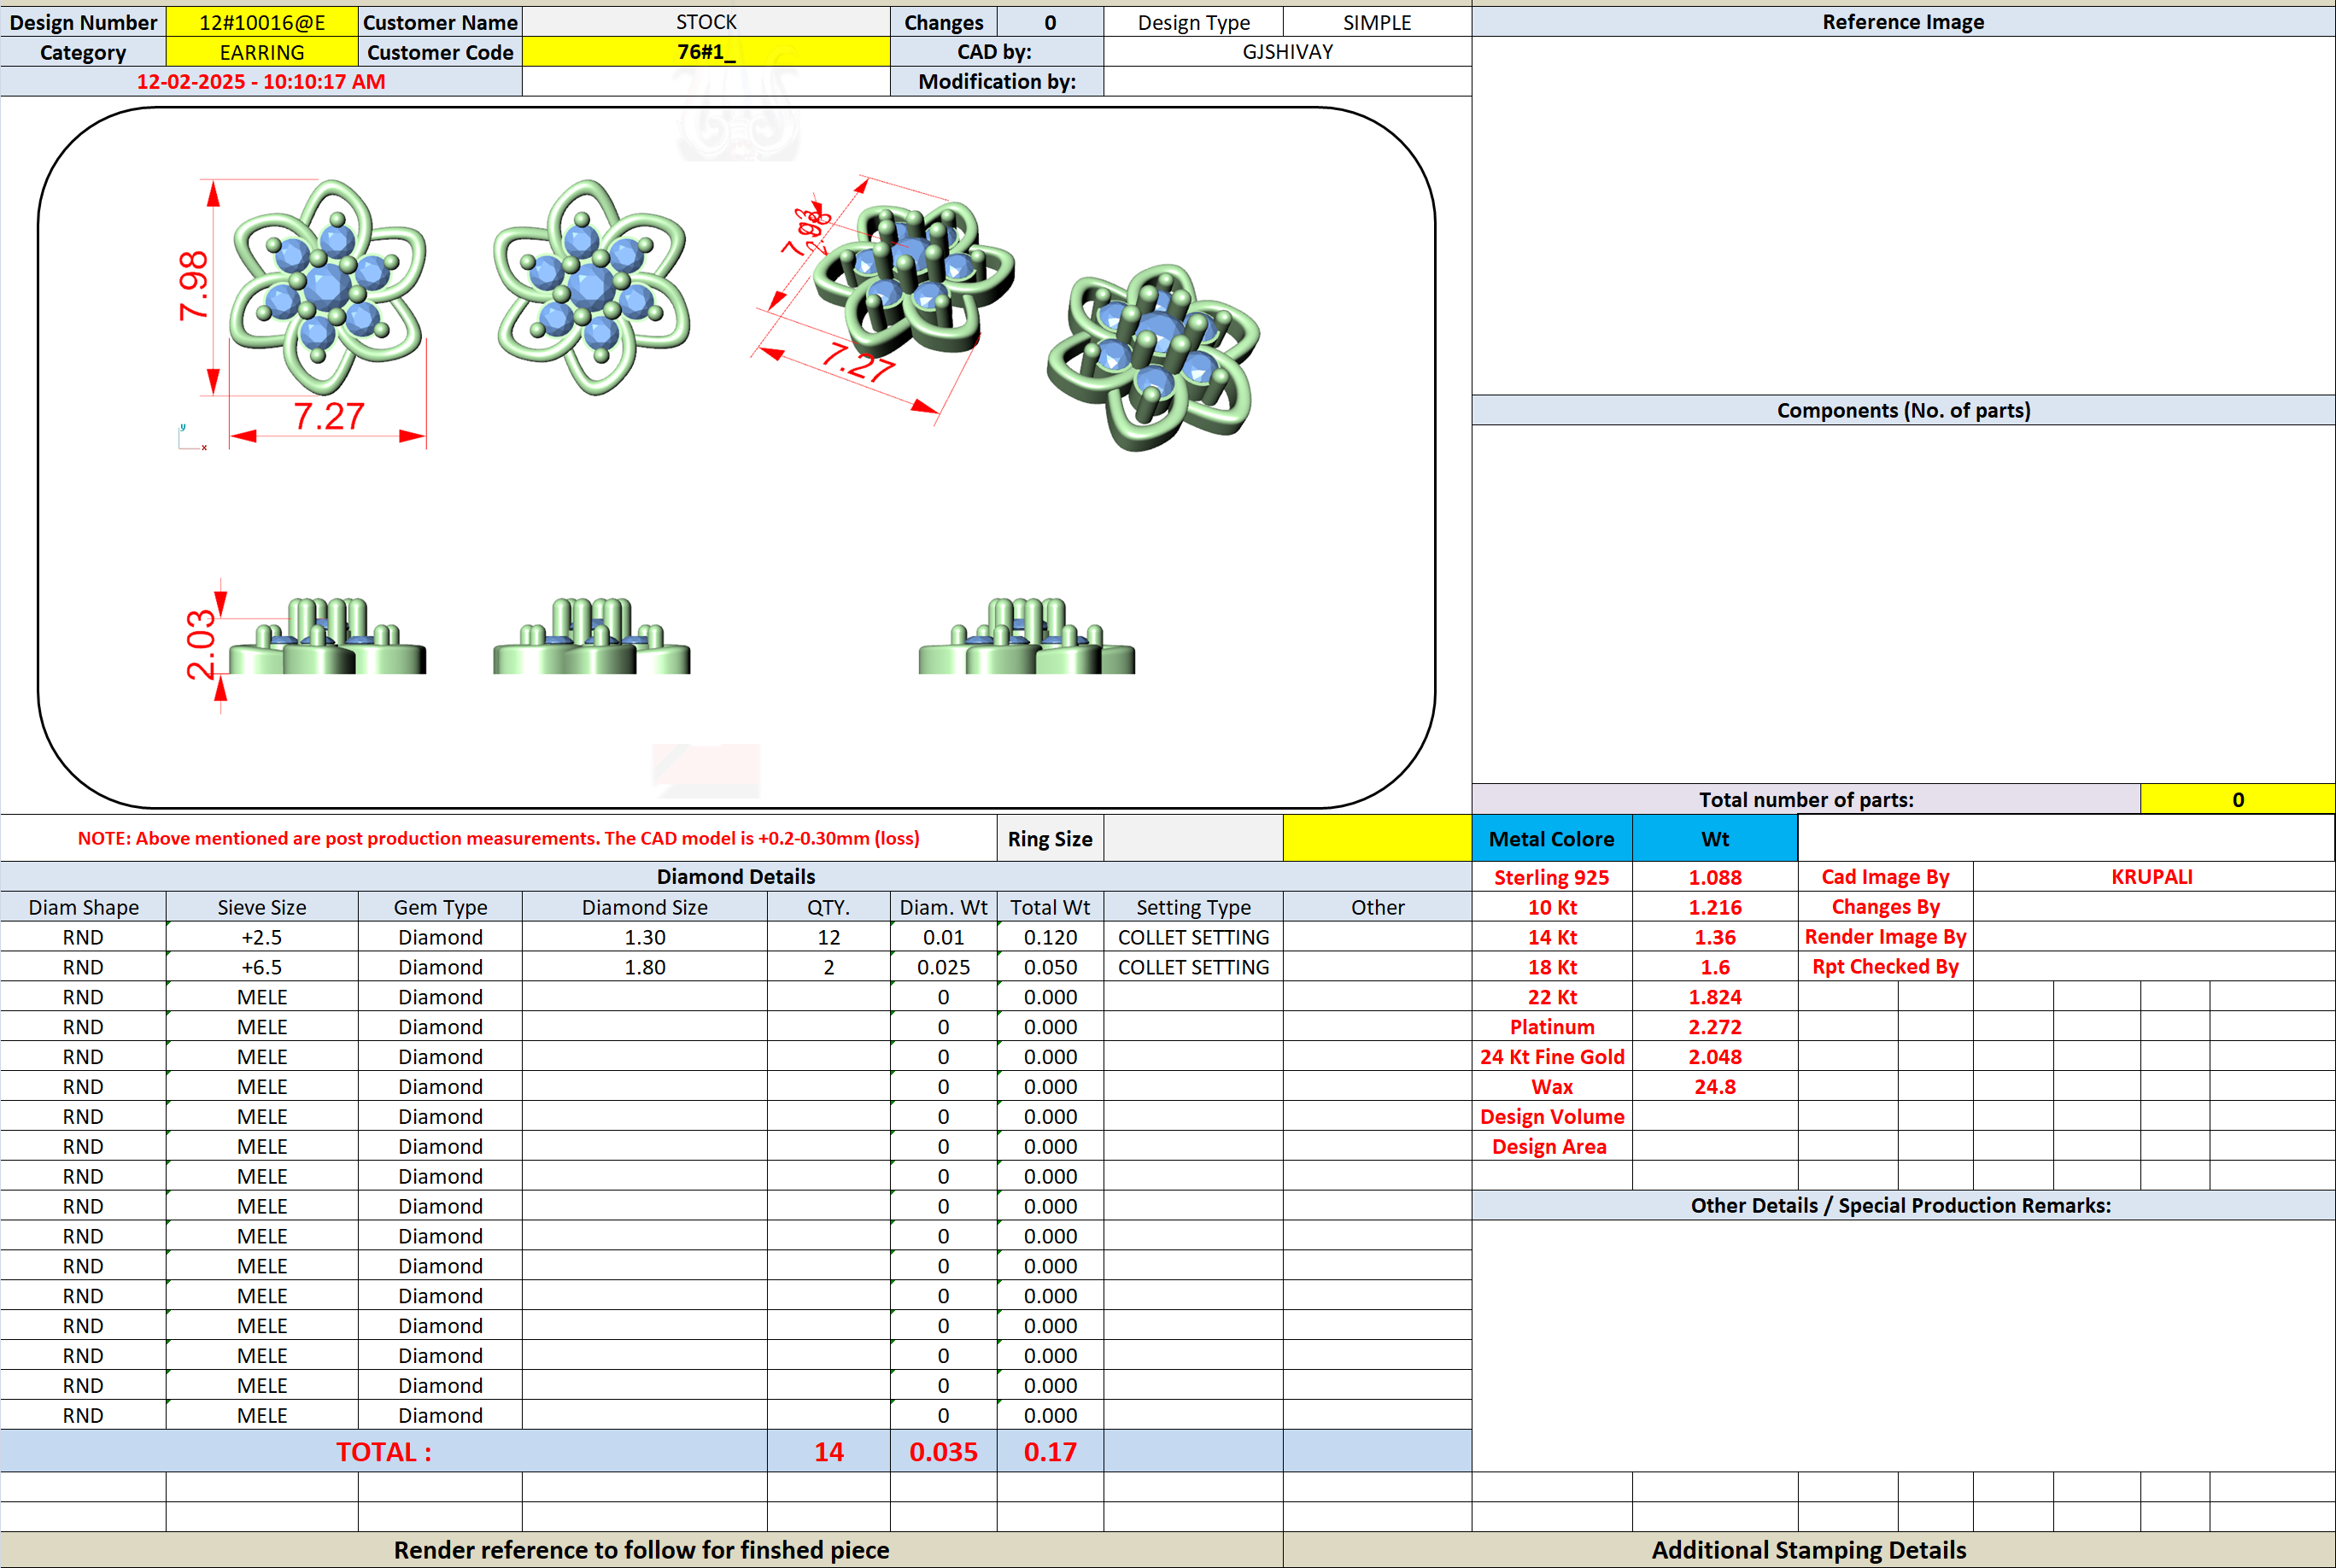Image resolution: width=2336 pixels, height=1568 pixels.
Task: Click the perspective render with 7.27 dimension
Action: pos(912,277)
